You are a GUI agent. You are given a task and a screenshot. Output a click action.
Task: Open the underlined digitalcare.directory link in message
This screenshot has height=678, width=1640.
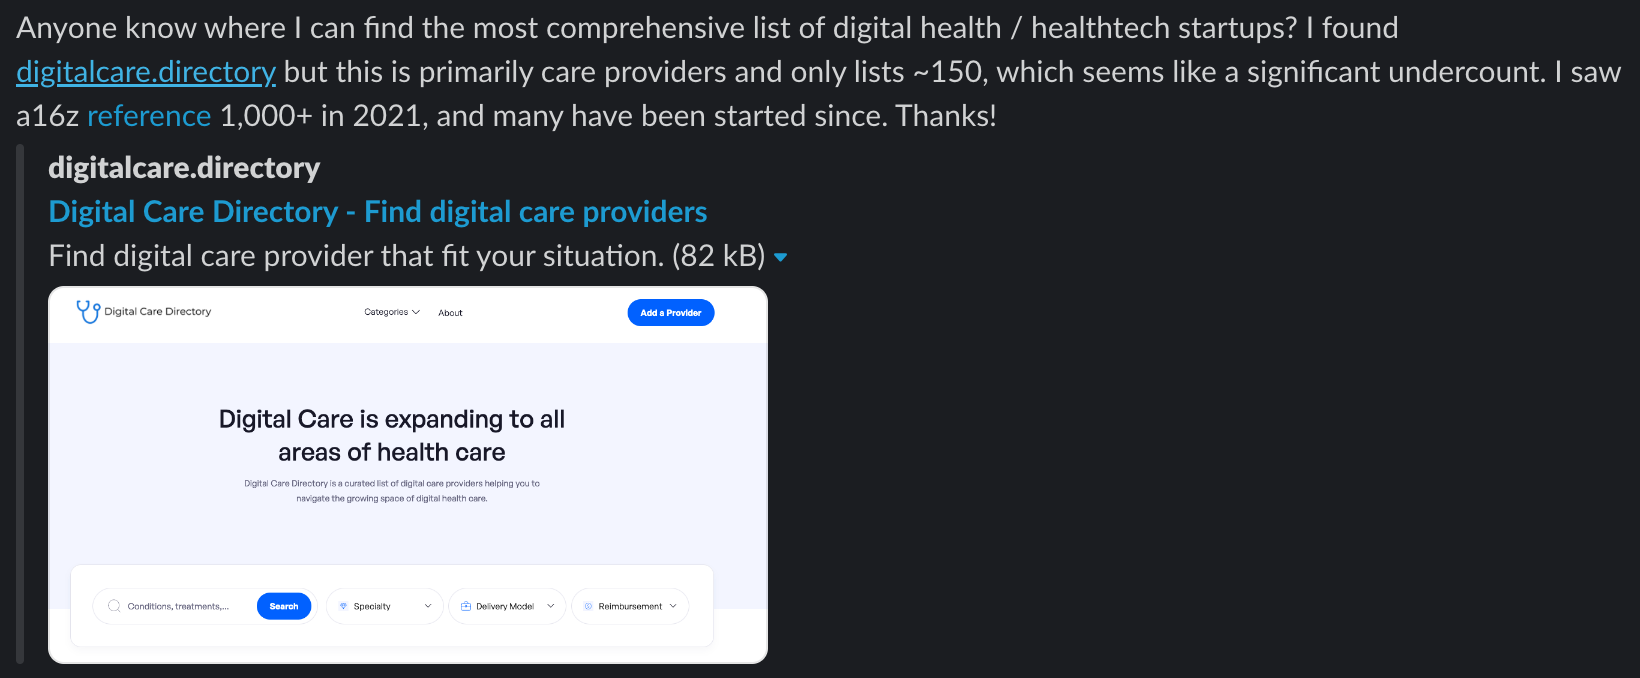tap(146, 72)
